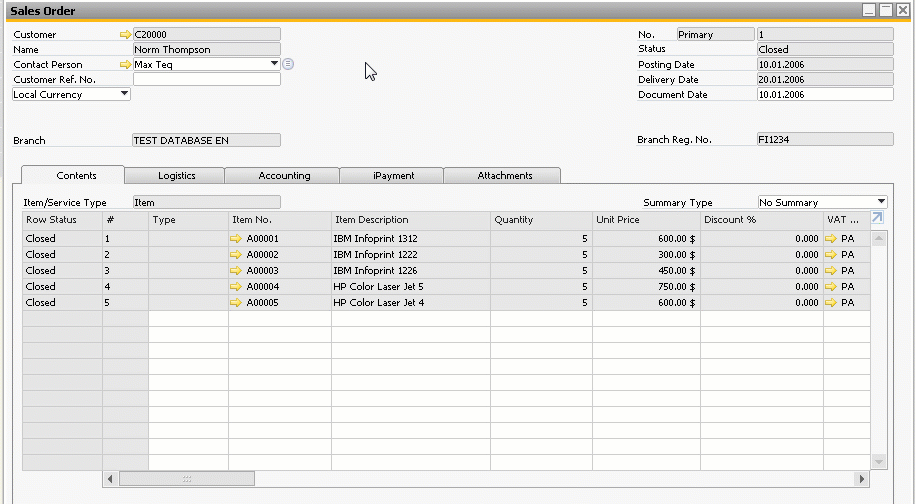Image resolution: width=916 pixels, height=504 pixels.
Task: Open VAT link arrow in HP Color Laser Jet 5 row
Action: coord(831,287)
